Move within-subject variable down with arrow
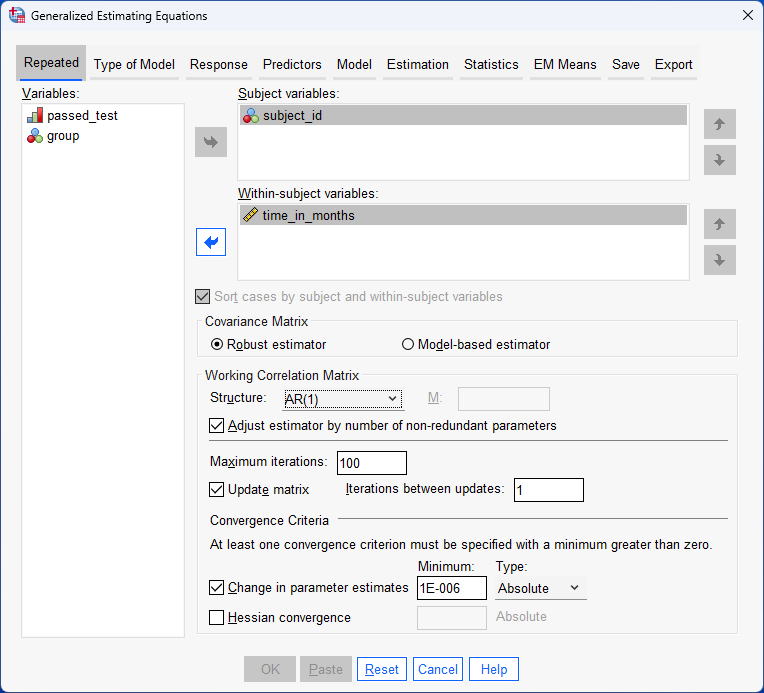This screenshot has height=693, width=764. click(719, 260)
